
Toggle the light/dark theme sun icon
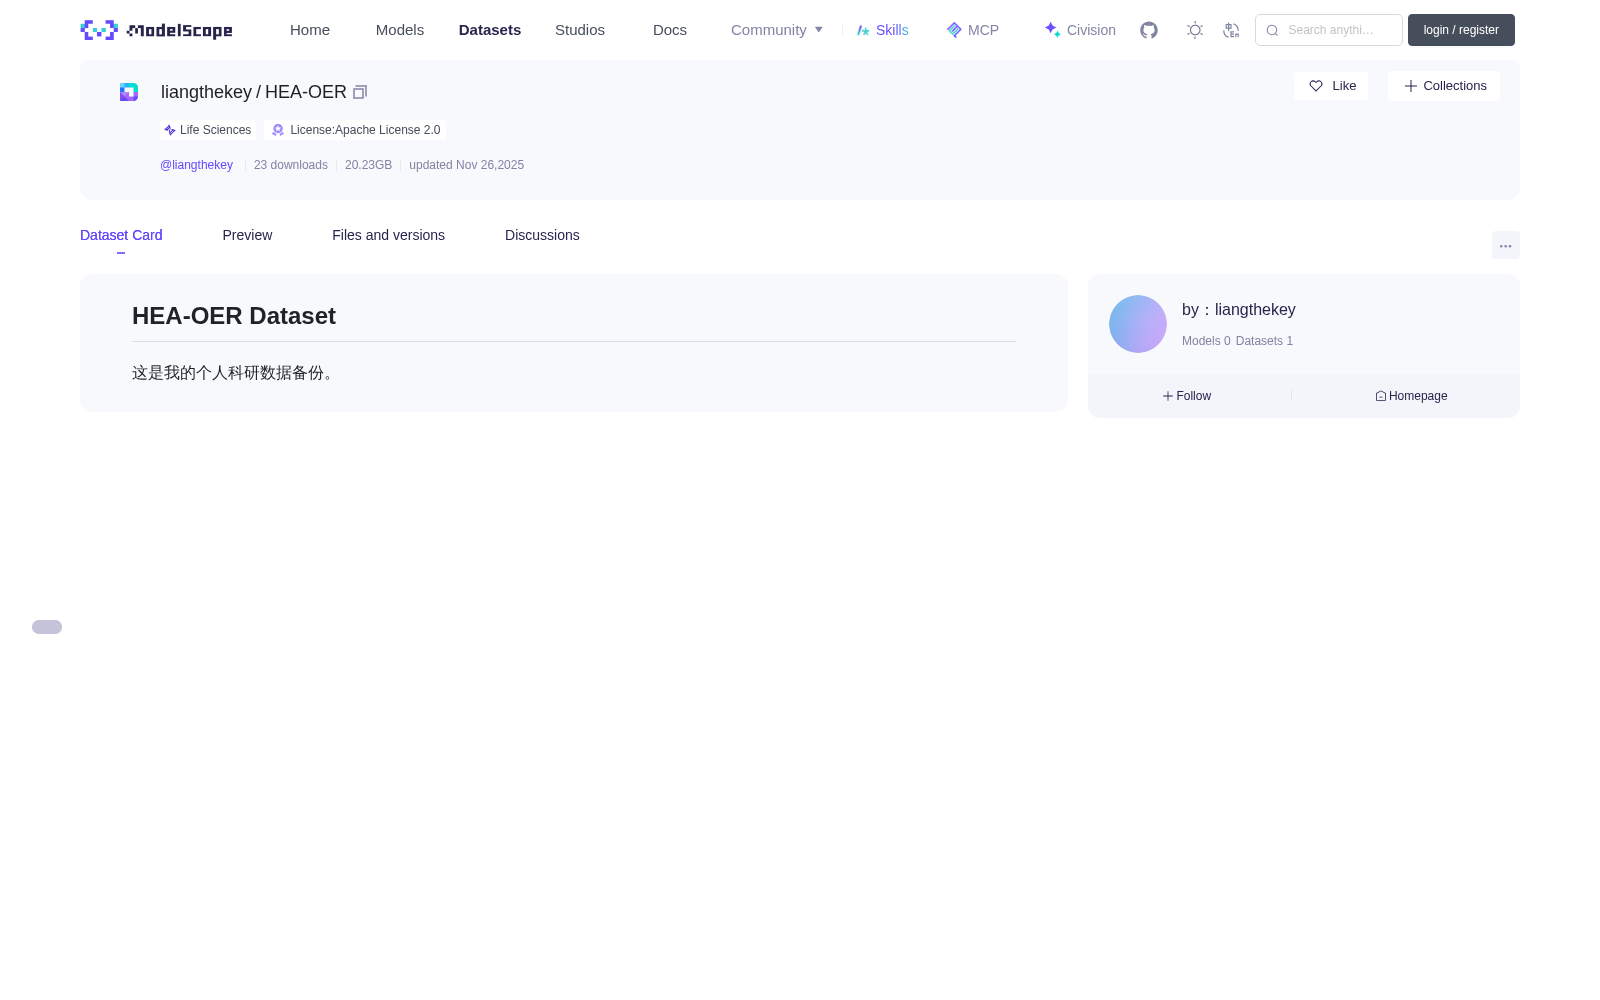(1195, 30)
